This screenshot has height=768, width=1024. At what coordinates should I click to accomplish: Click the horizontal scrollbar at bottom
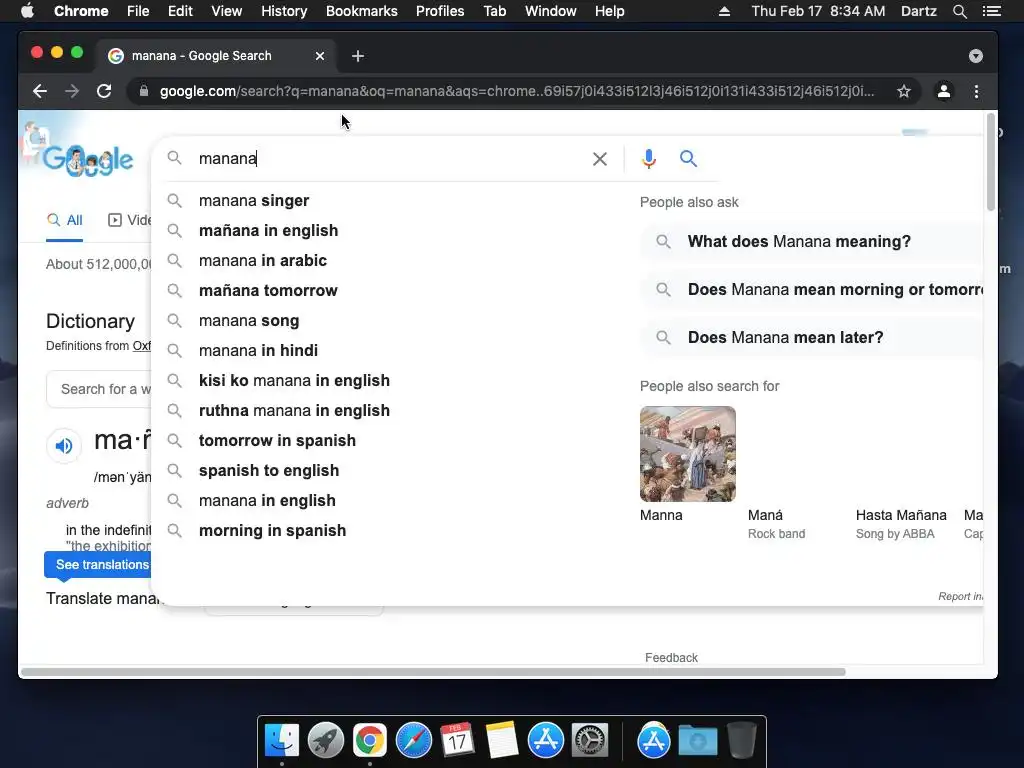click(x=433, y=672)
